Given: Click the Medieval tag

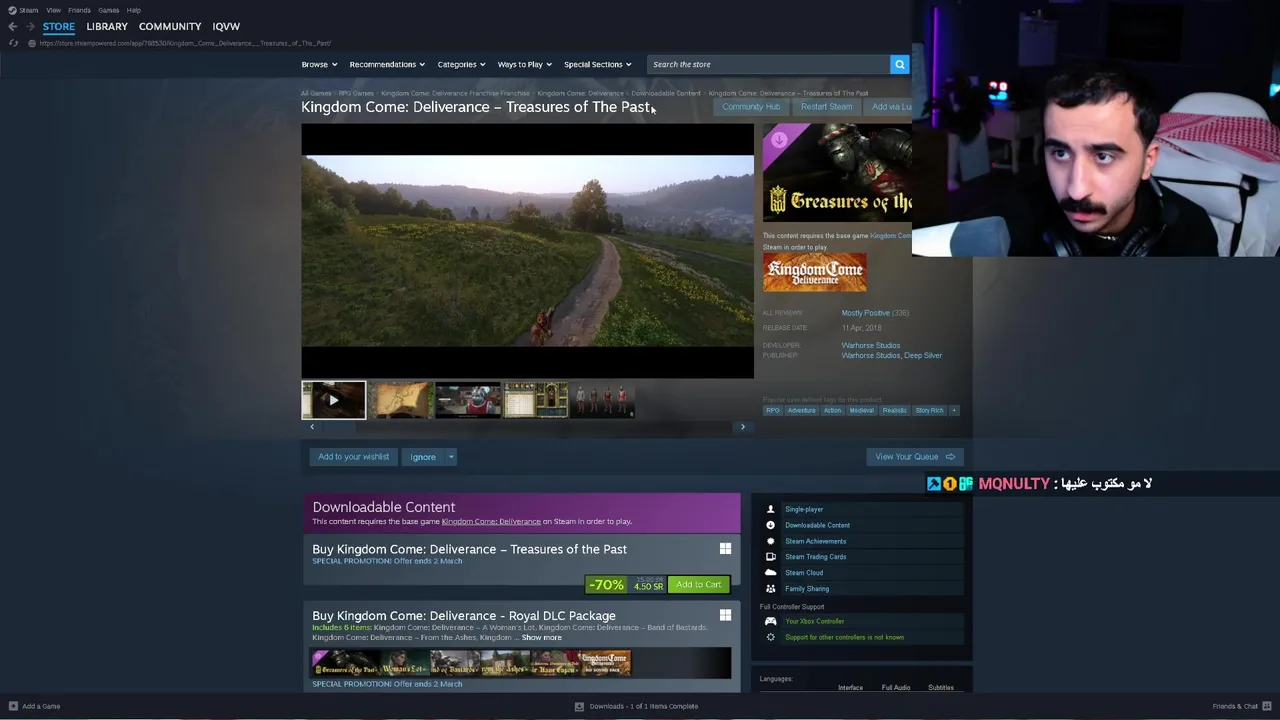Looking at the screenshot, I should click(x=861, y=410).
